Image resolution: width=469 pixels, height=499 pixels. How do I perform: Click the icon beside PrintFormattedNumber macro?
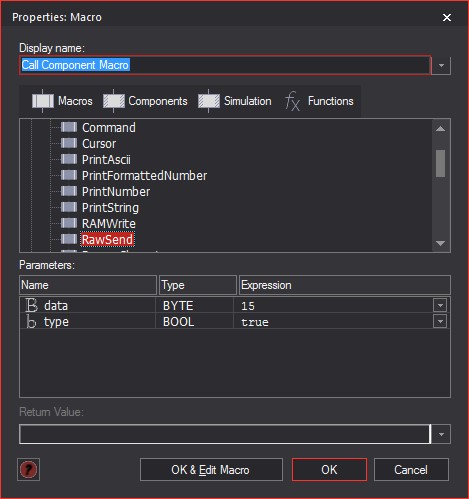tap(69, 175)
